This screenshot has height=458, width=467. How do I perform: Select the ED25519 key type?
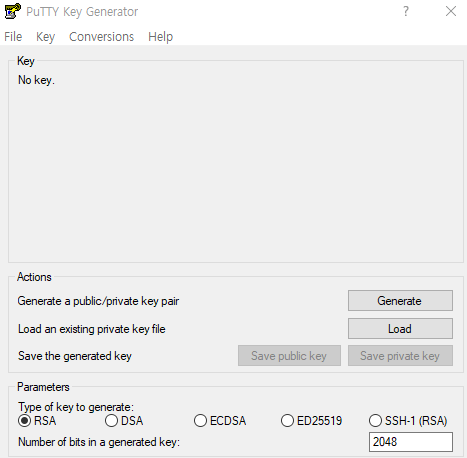pyautogui.click(x=311, y=421)
